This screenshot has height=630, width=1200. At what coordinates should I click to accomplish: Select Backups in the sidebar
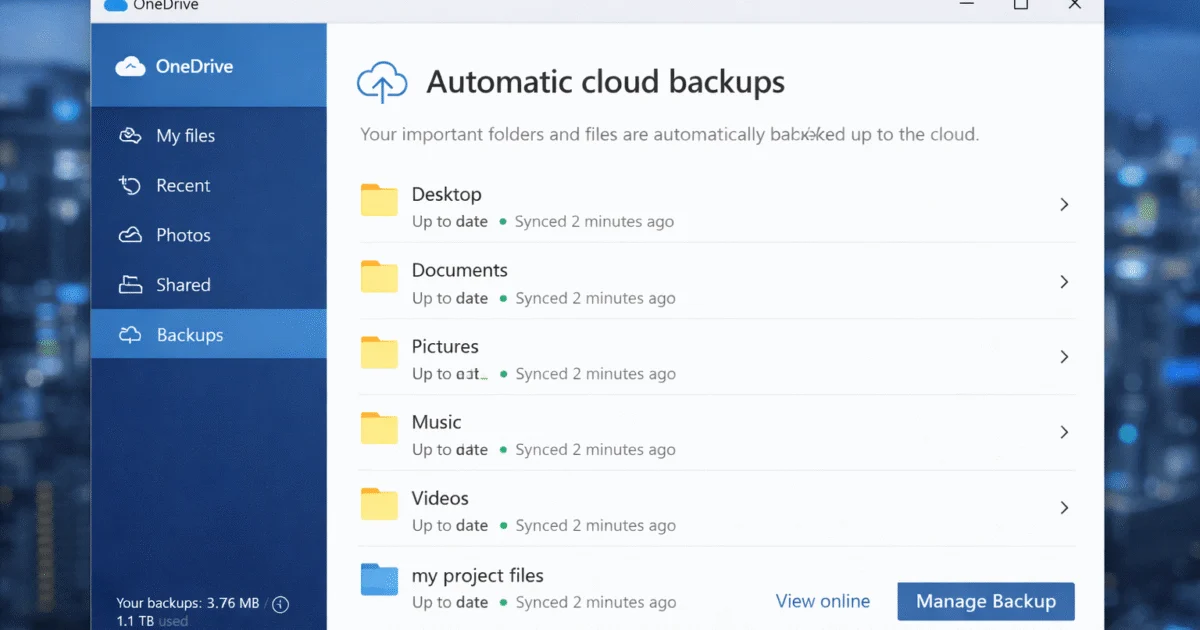(x=208, y=335)
